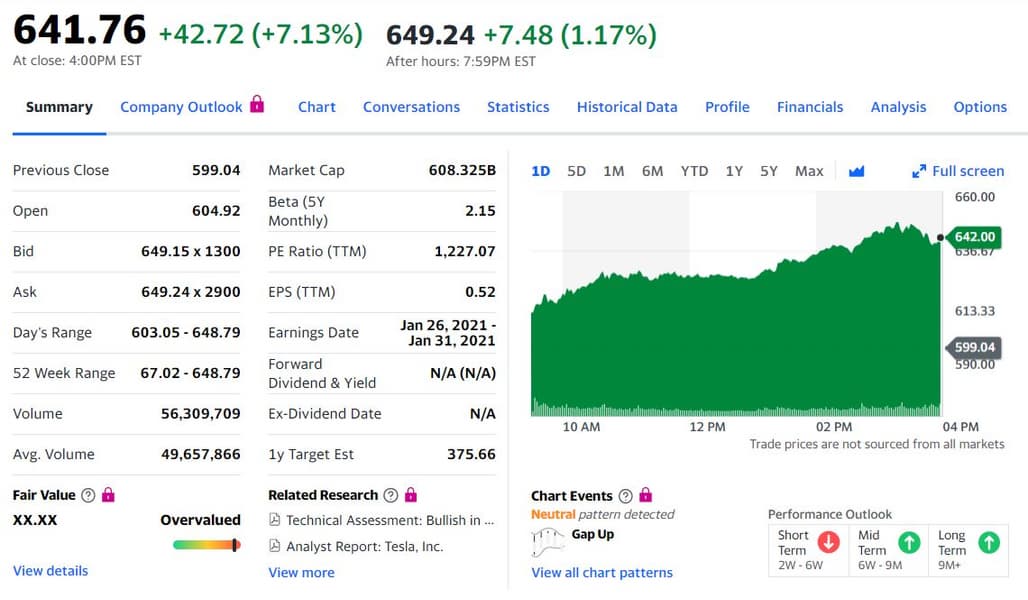Switch chart range to 5D
1028x600 pixels.
tap(577, 171)
